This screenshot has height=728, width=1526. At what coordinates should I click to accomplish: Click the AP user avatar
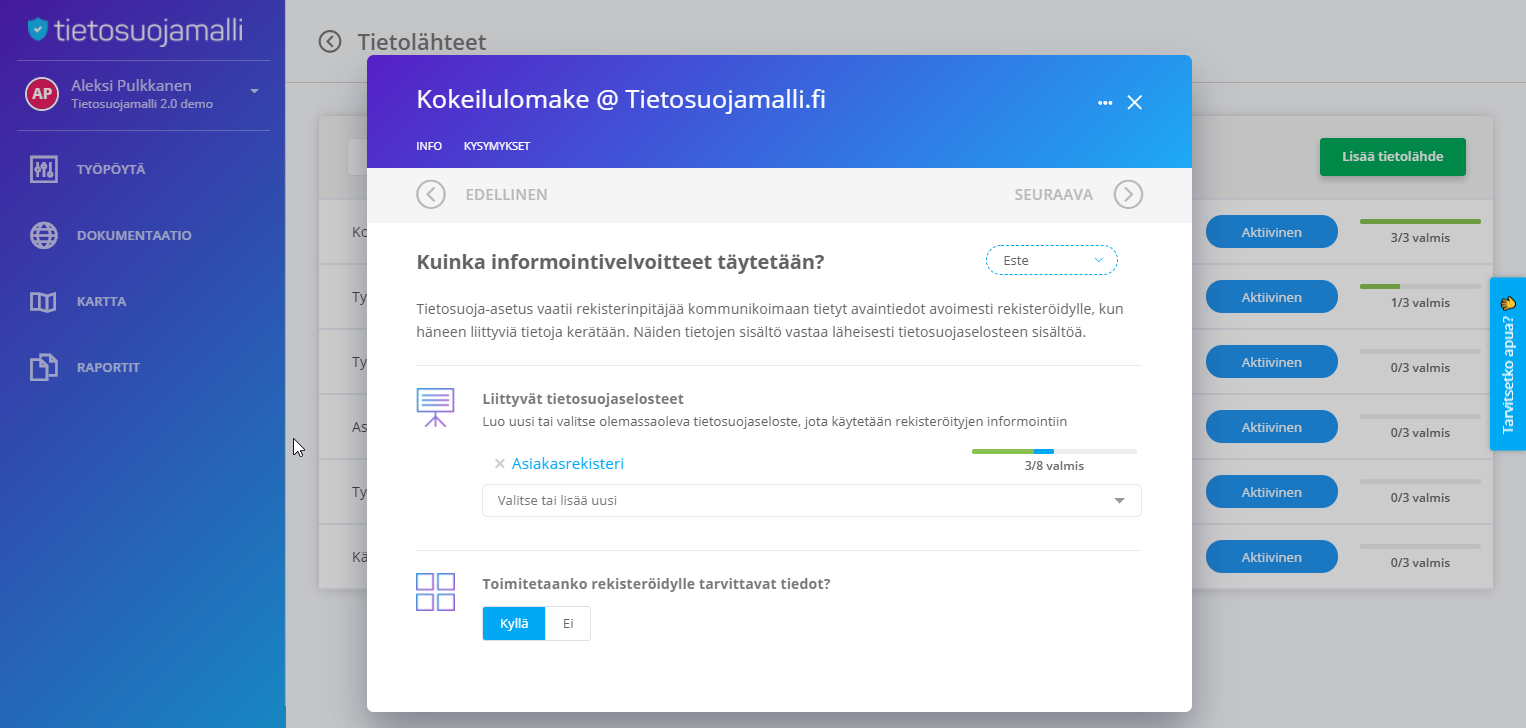click(x=41, y=93)
